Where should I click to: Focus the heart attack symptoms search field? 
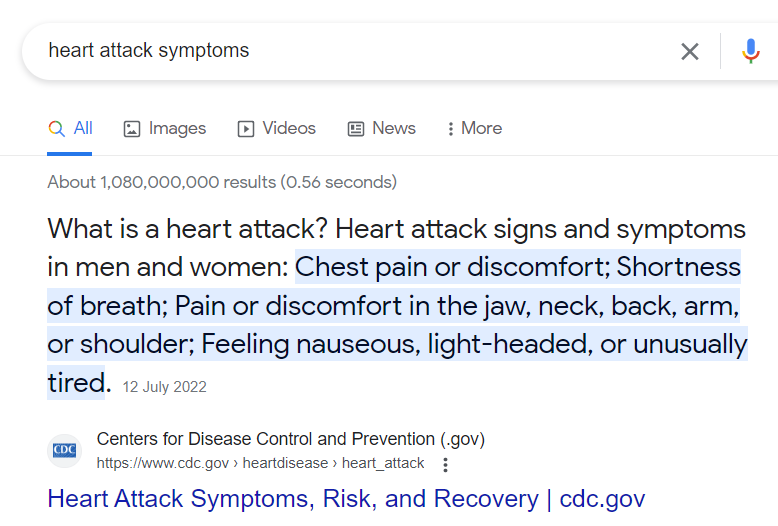(350, 51)
